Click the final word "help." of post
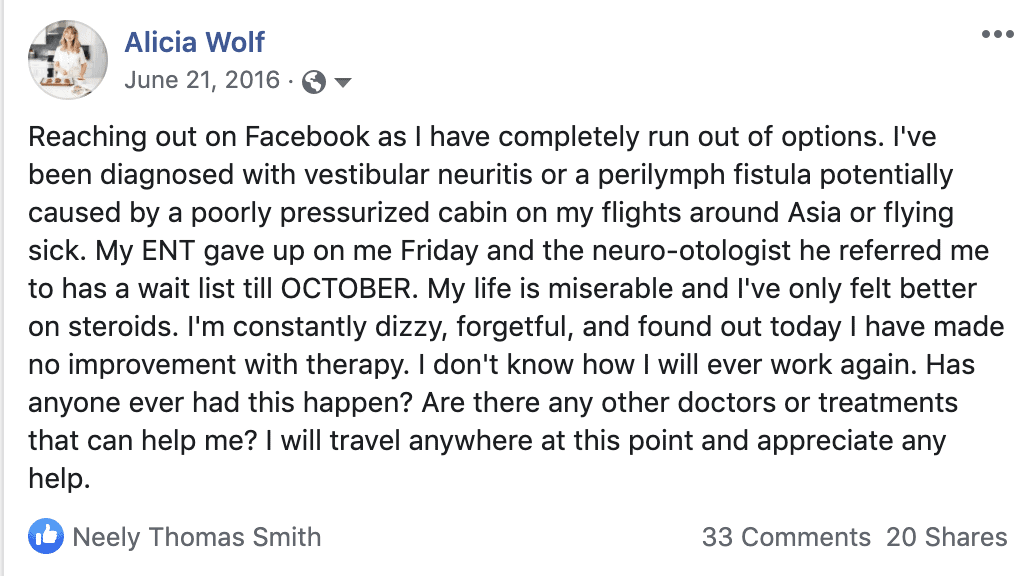The width and height of the screenshot is (1030, 576). click(59, 479)
